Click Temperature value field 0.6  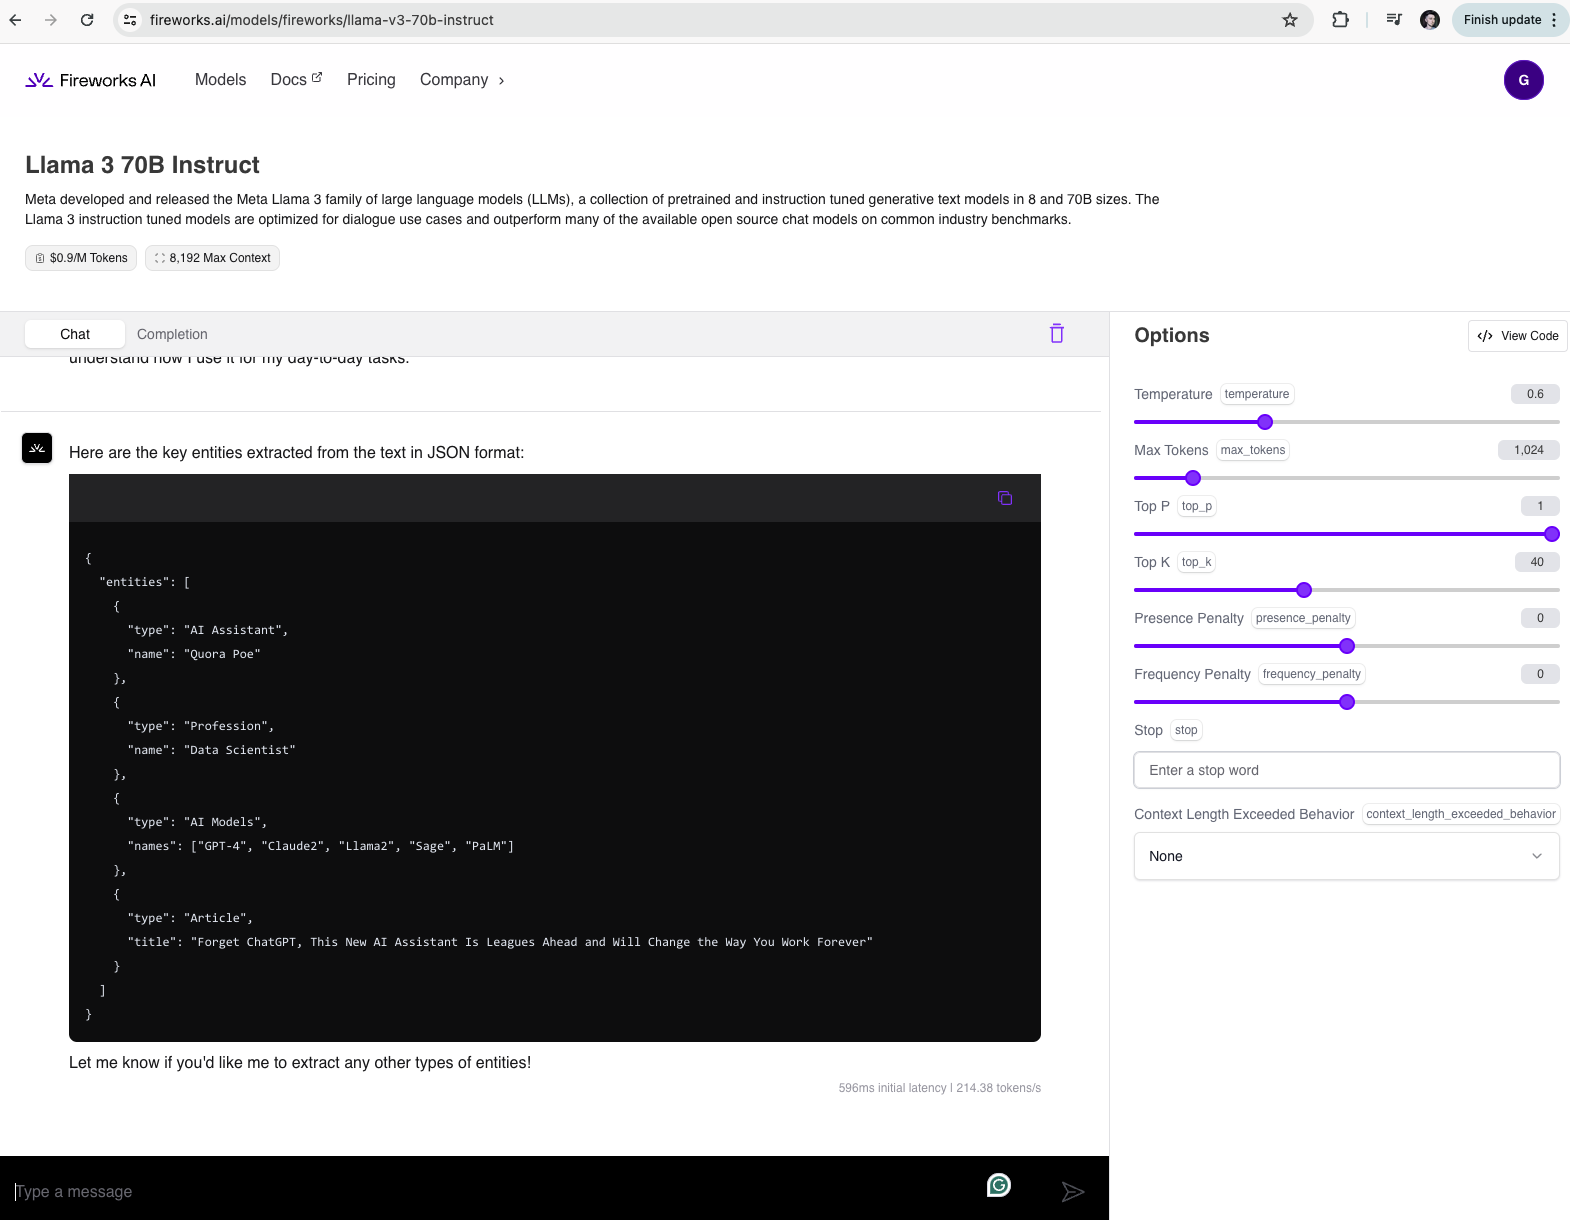pyautogui.click(x=1535, y=394)
